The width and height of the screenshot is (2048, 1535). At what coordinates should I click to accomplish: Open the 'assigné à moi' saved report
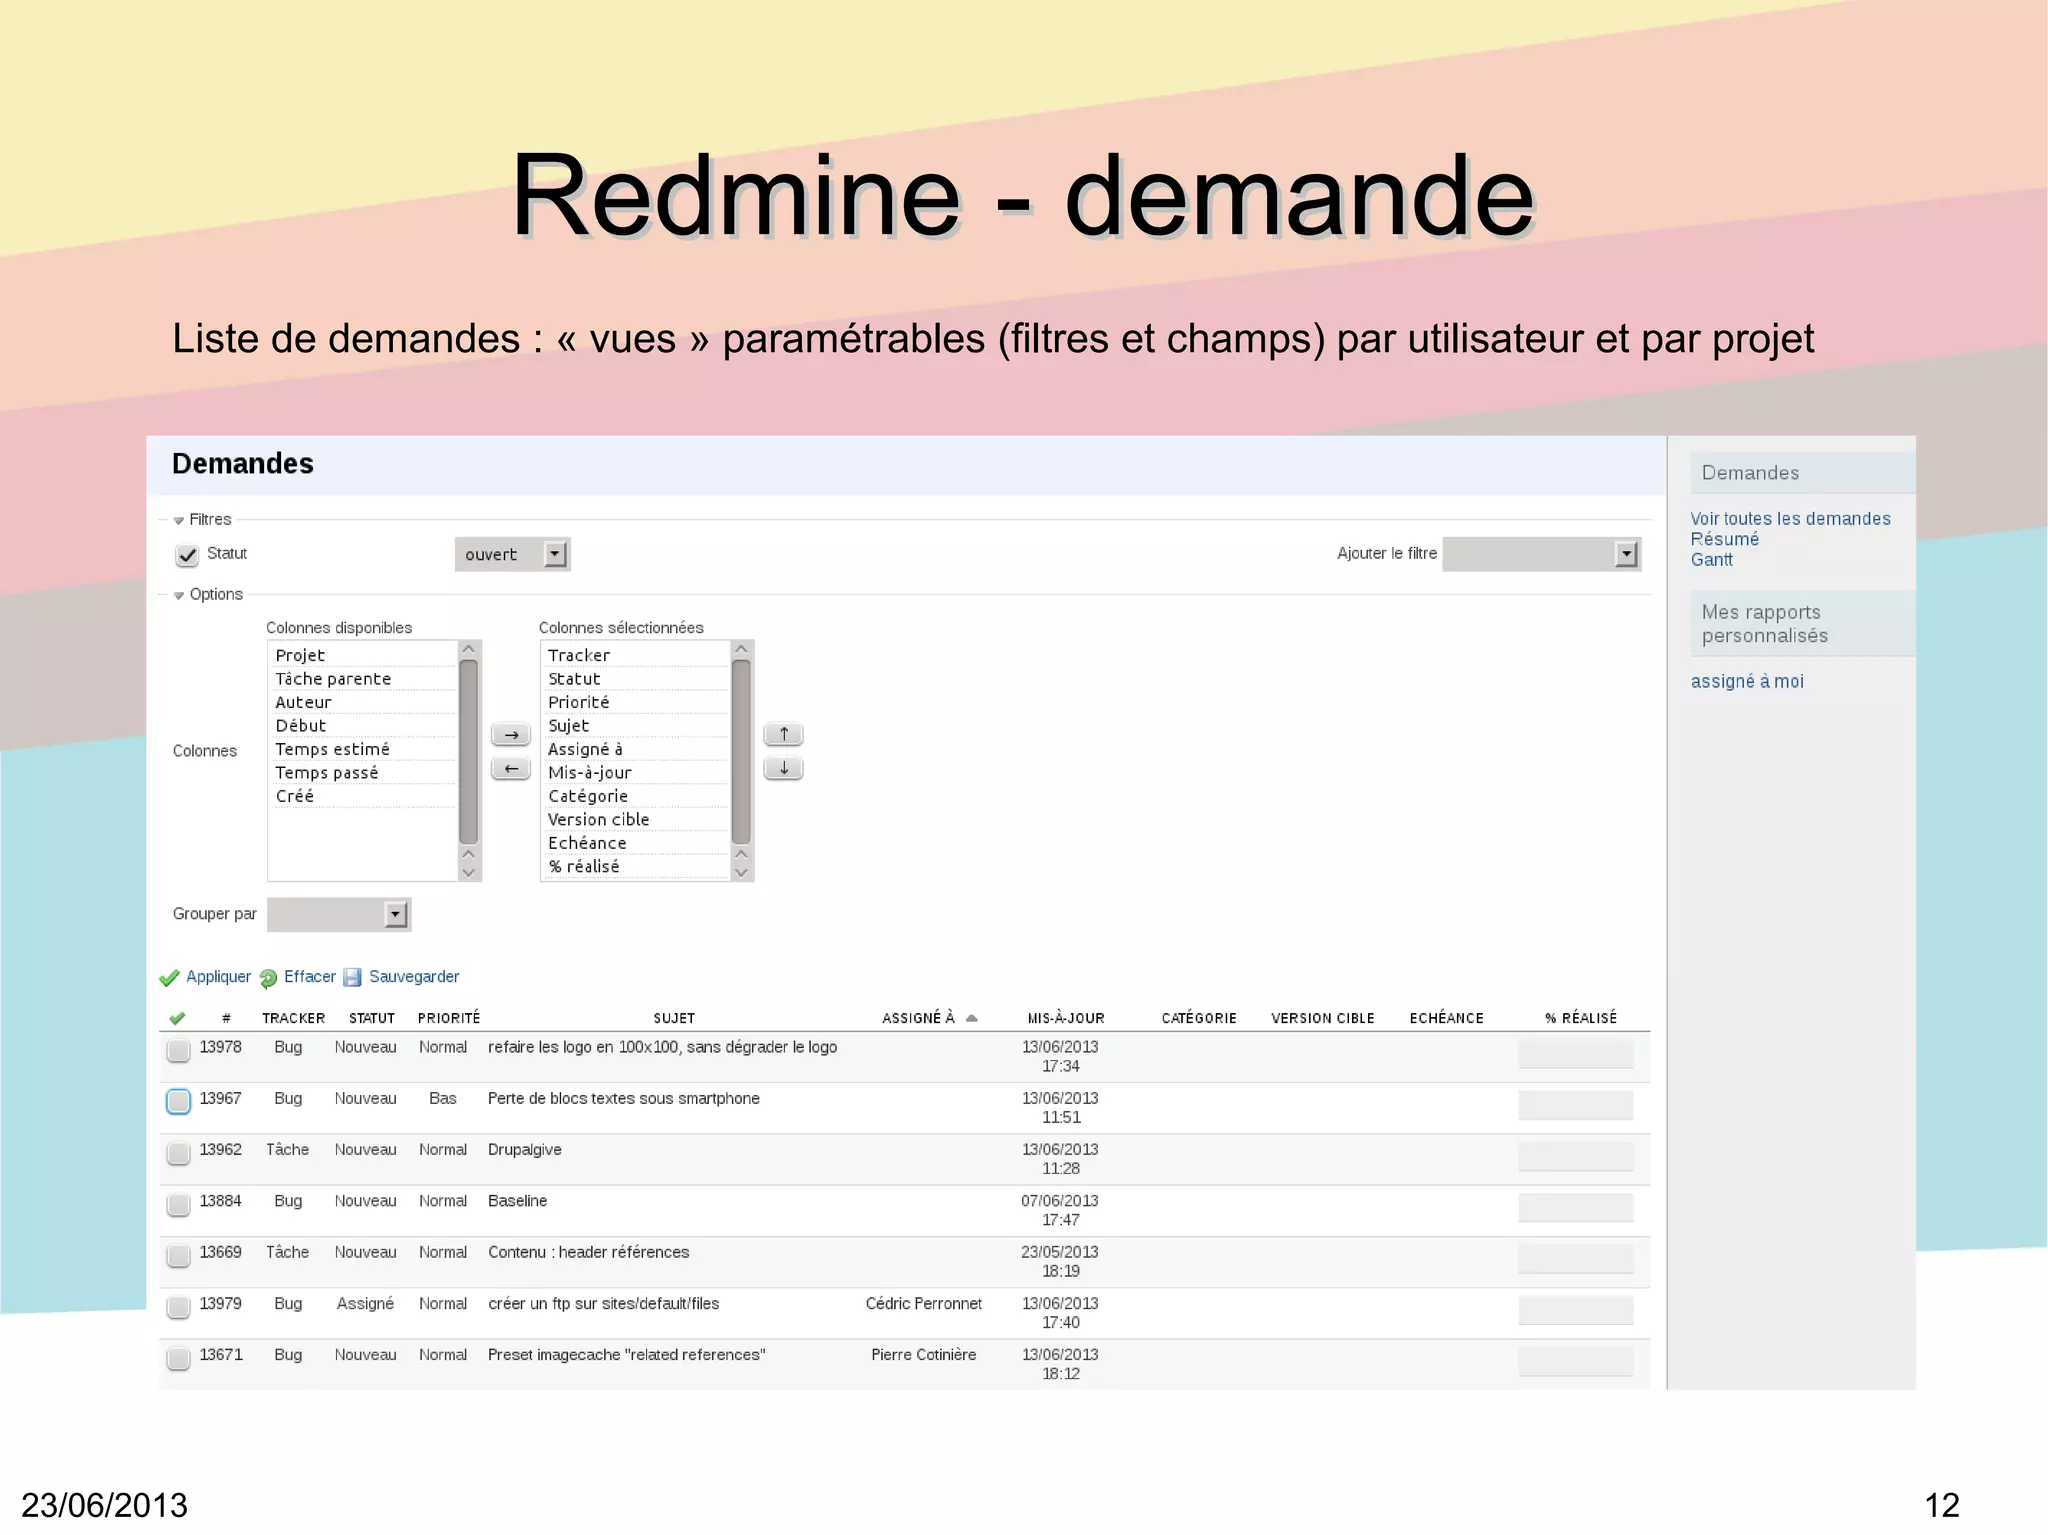click(1747, 681)
